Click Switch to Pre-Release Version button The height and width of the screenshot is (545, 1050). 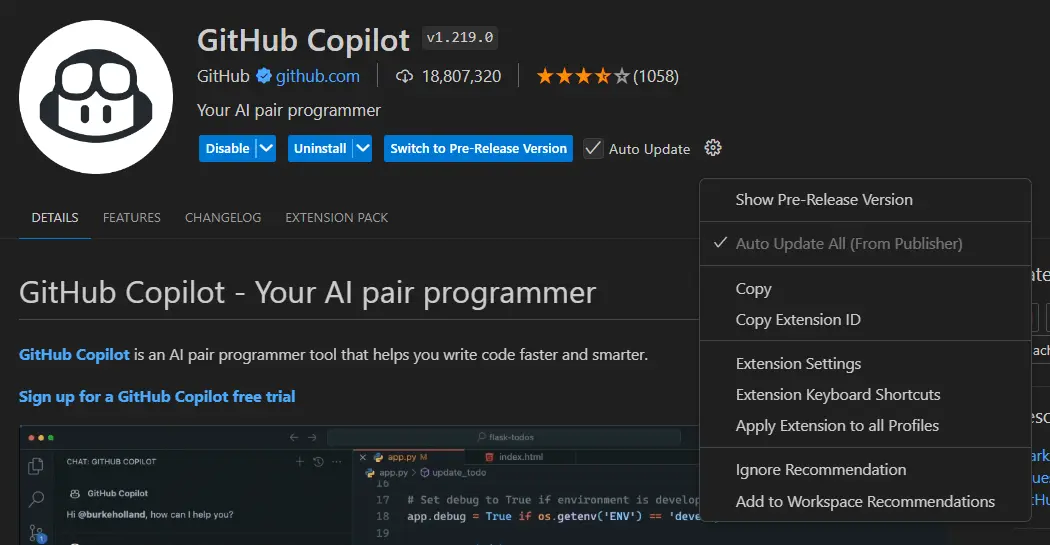tap(478, 148)
